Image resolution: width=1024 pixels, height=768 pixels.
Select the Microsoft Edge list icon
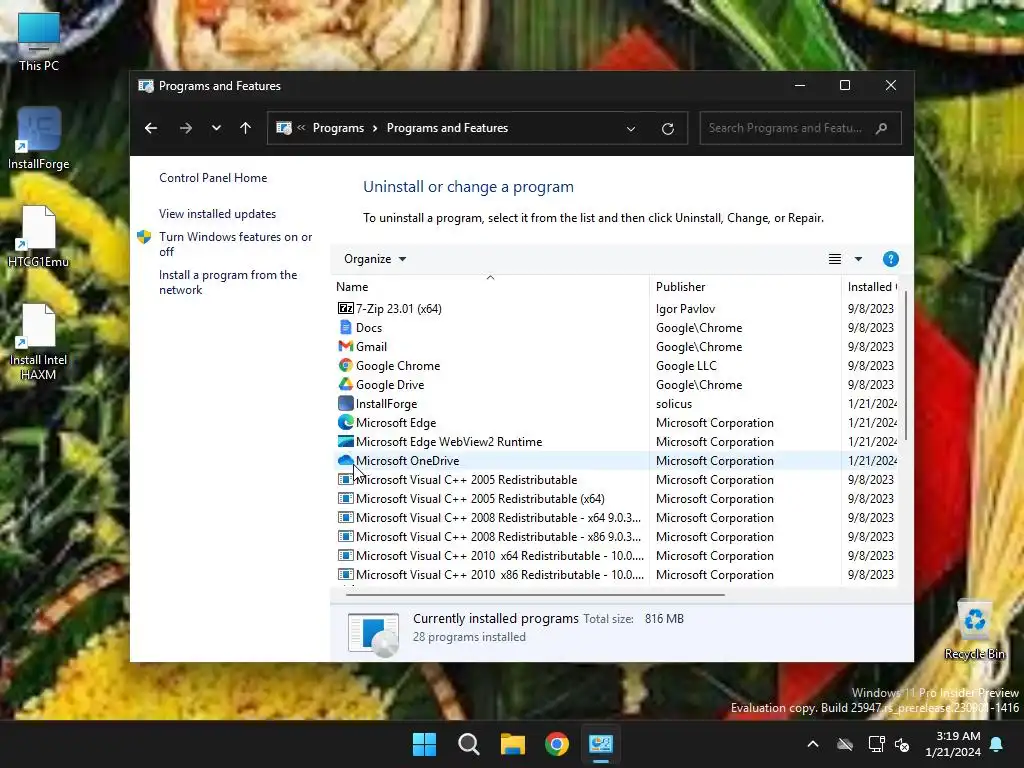tap(345, 422)
